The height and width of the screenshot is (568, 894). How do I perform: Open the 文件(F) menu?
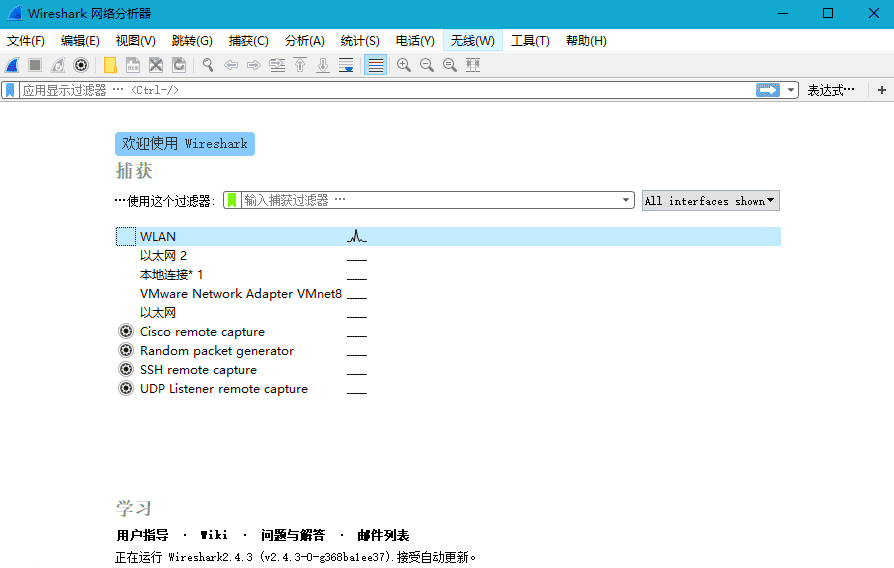click(26, 41)
